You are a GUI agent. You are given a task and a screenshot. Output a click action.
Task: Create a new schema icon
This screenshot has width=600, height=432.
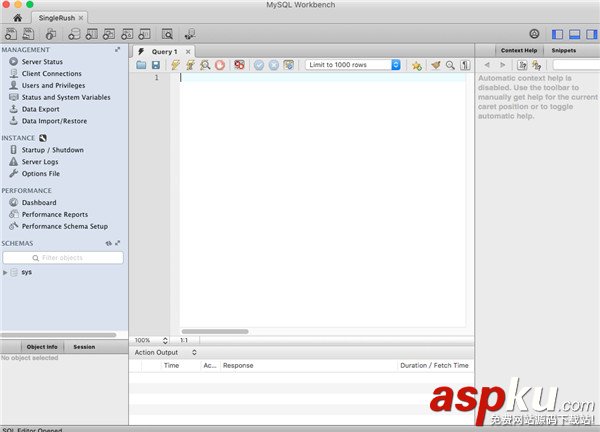(x=74, y=34)
